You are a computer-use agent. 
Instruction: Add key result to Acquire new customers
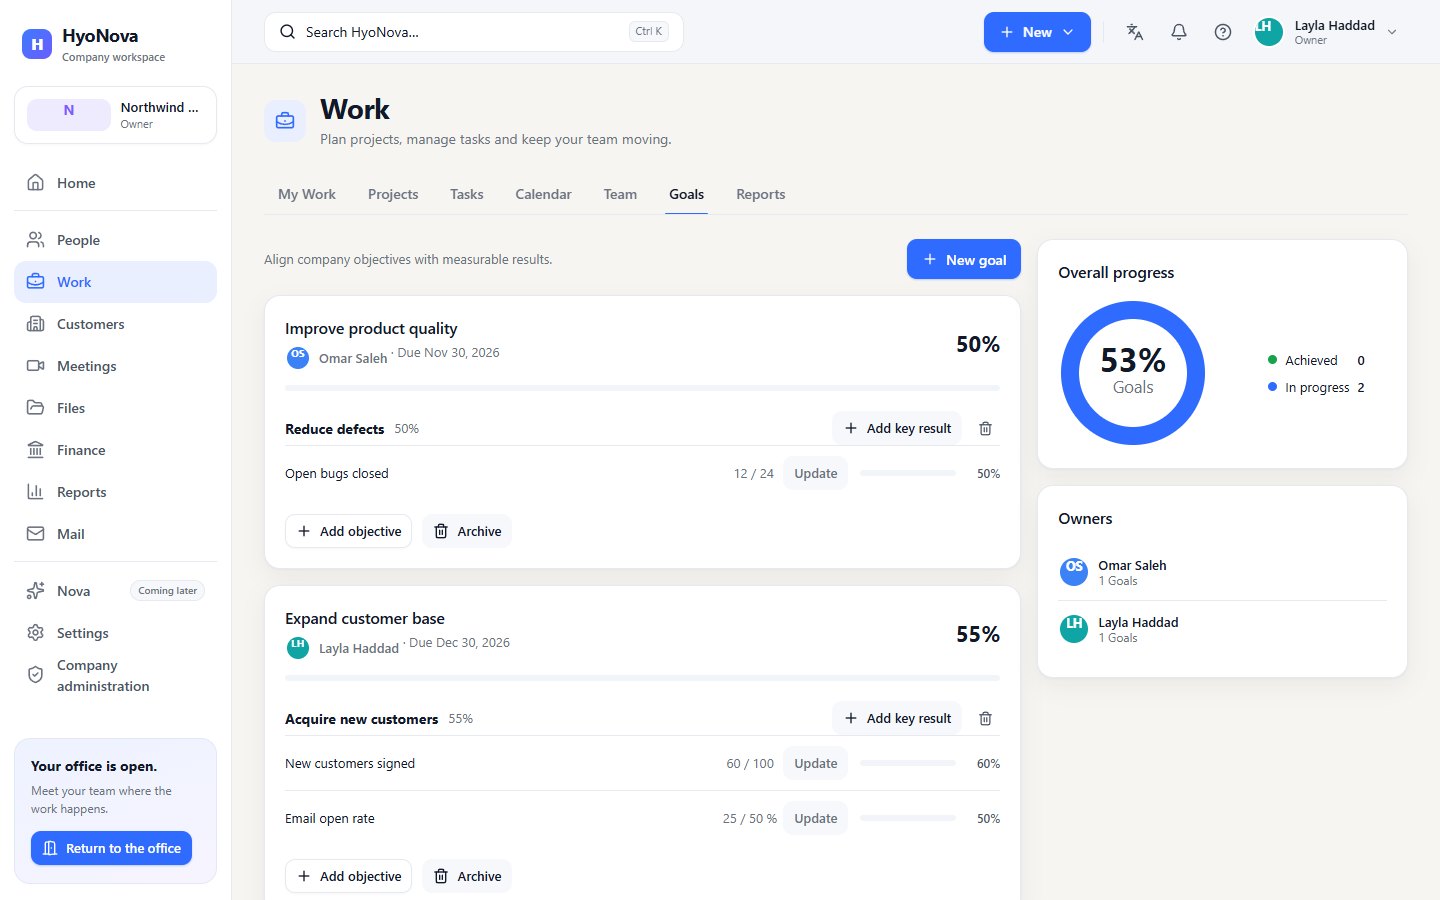tap(897, 718)
